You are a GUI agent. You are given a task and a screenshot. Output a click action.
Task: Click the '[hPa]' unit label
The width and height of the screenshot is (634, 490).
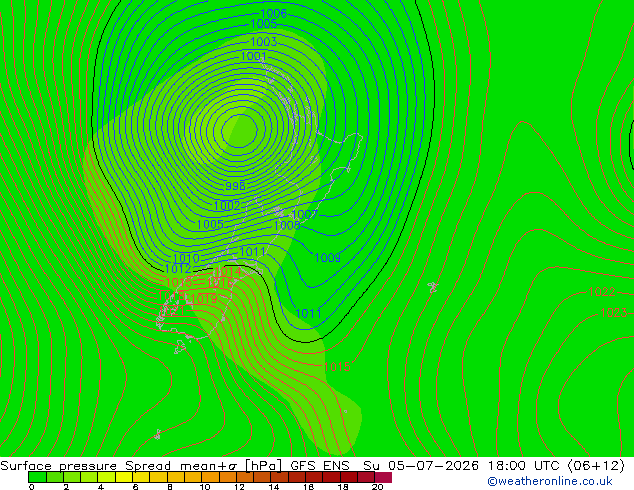coord(264,466)
